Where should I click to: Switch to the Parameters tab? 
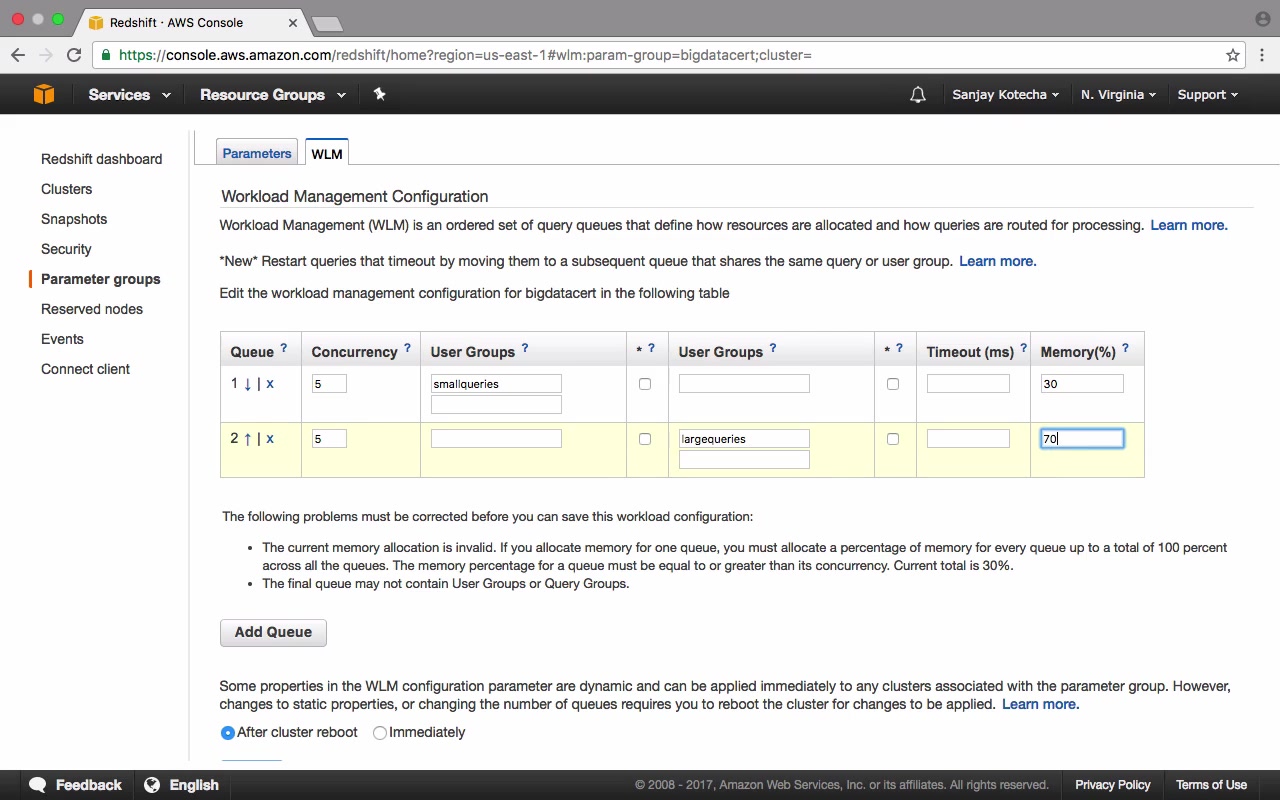[x=257, y=153]
